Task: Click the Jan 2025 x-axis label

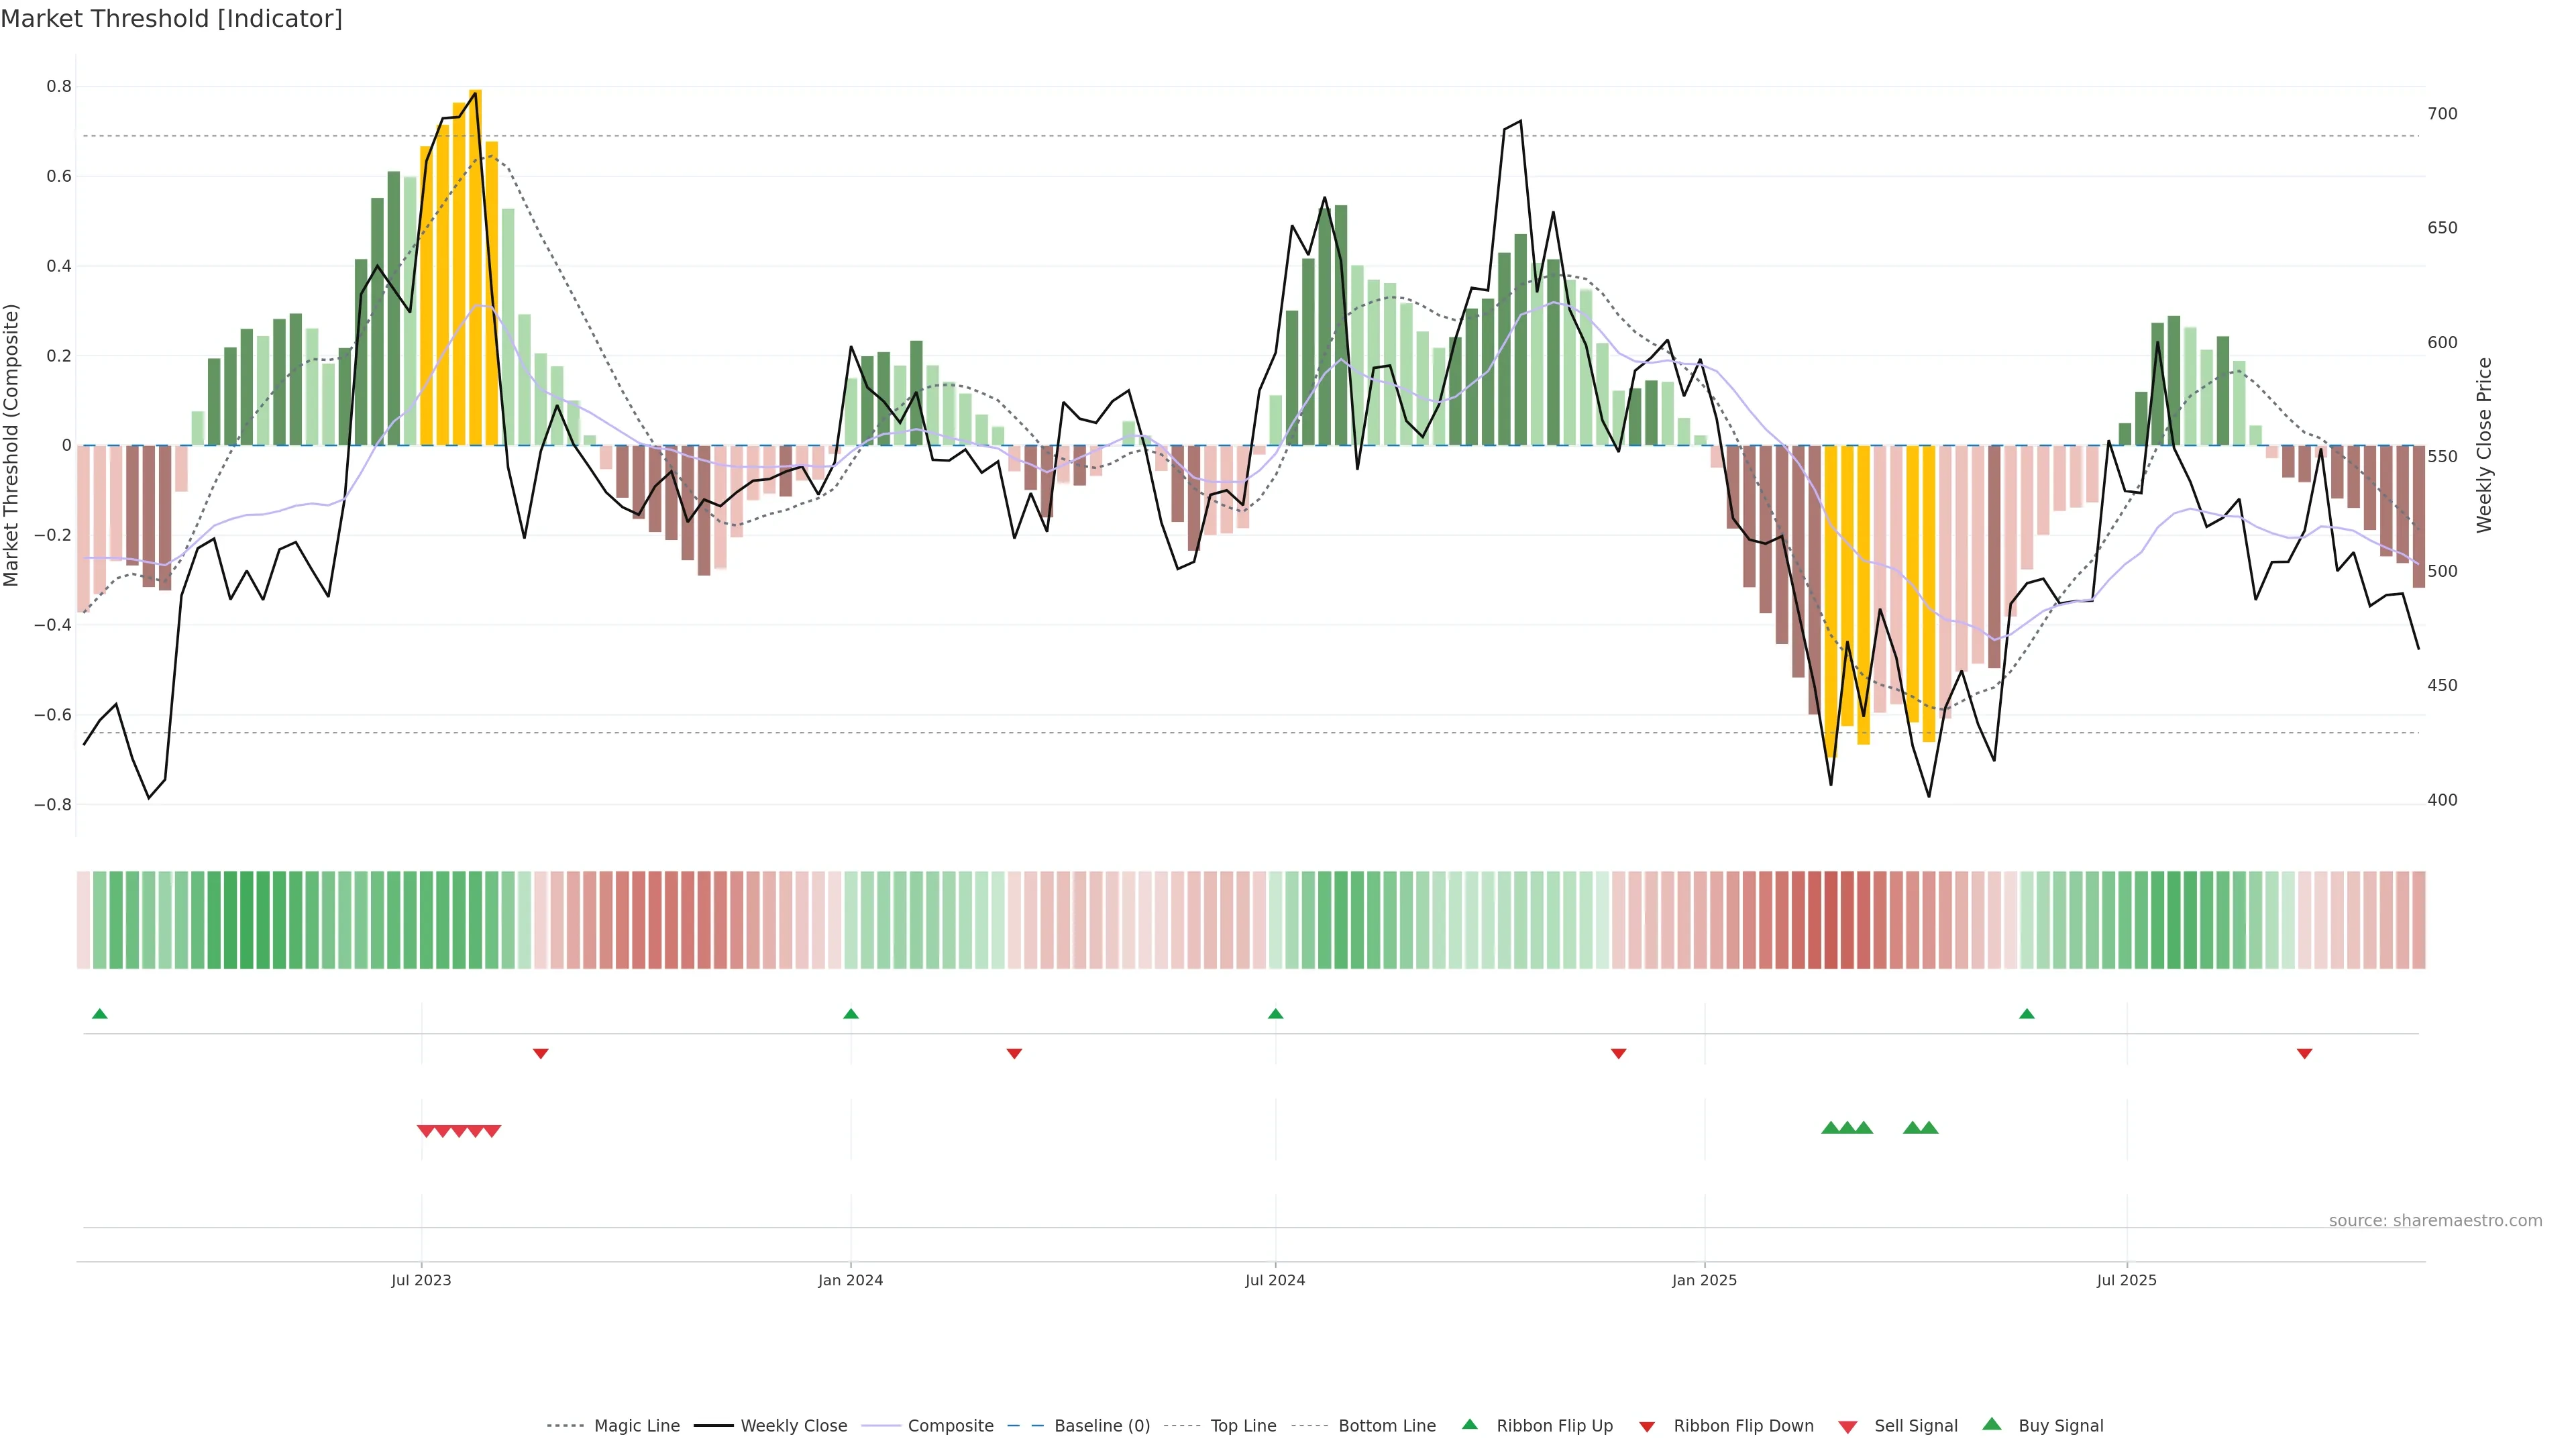Action: [1704, 1280]
